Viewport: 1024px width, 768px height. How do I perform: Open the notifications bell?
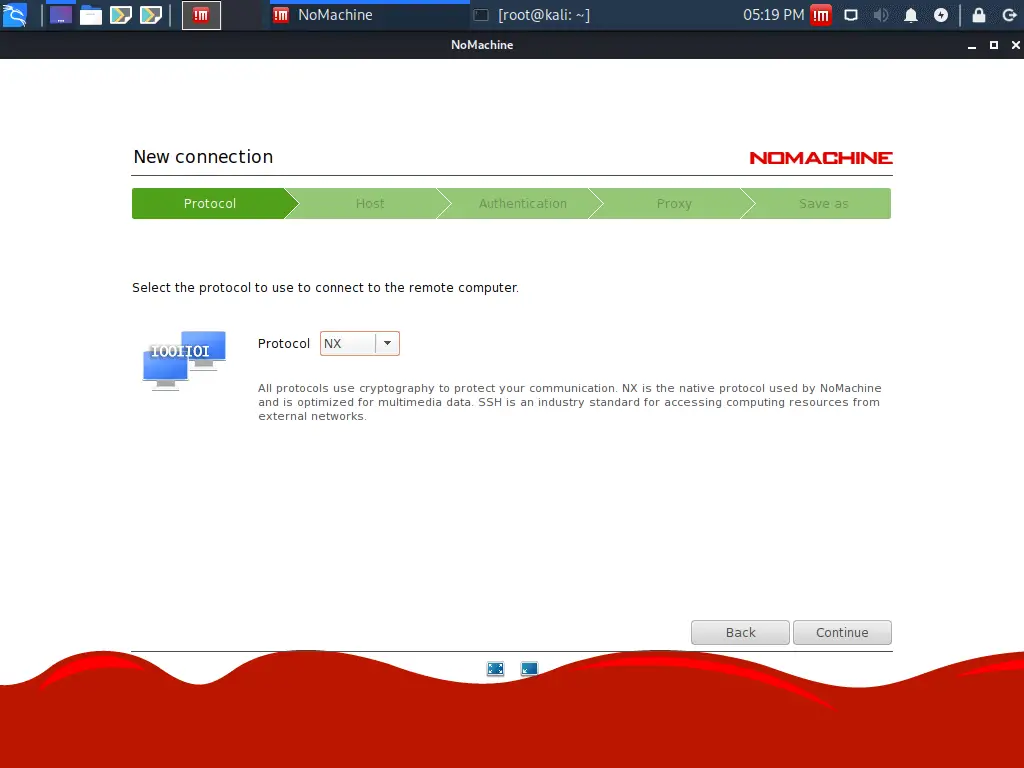click(x=911, y=15)
